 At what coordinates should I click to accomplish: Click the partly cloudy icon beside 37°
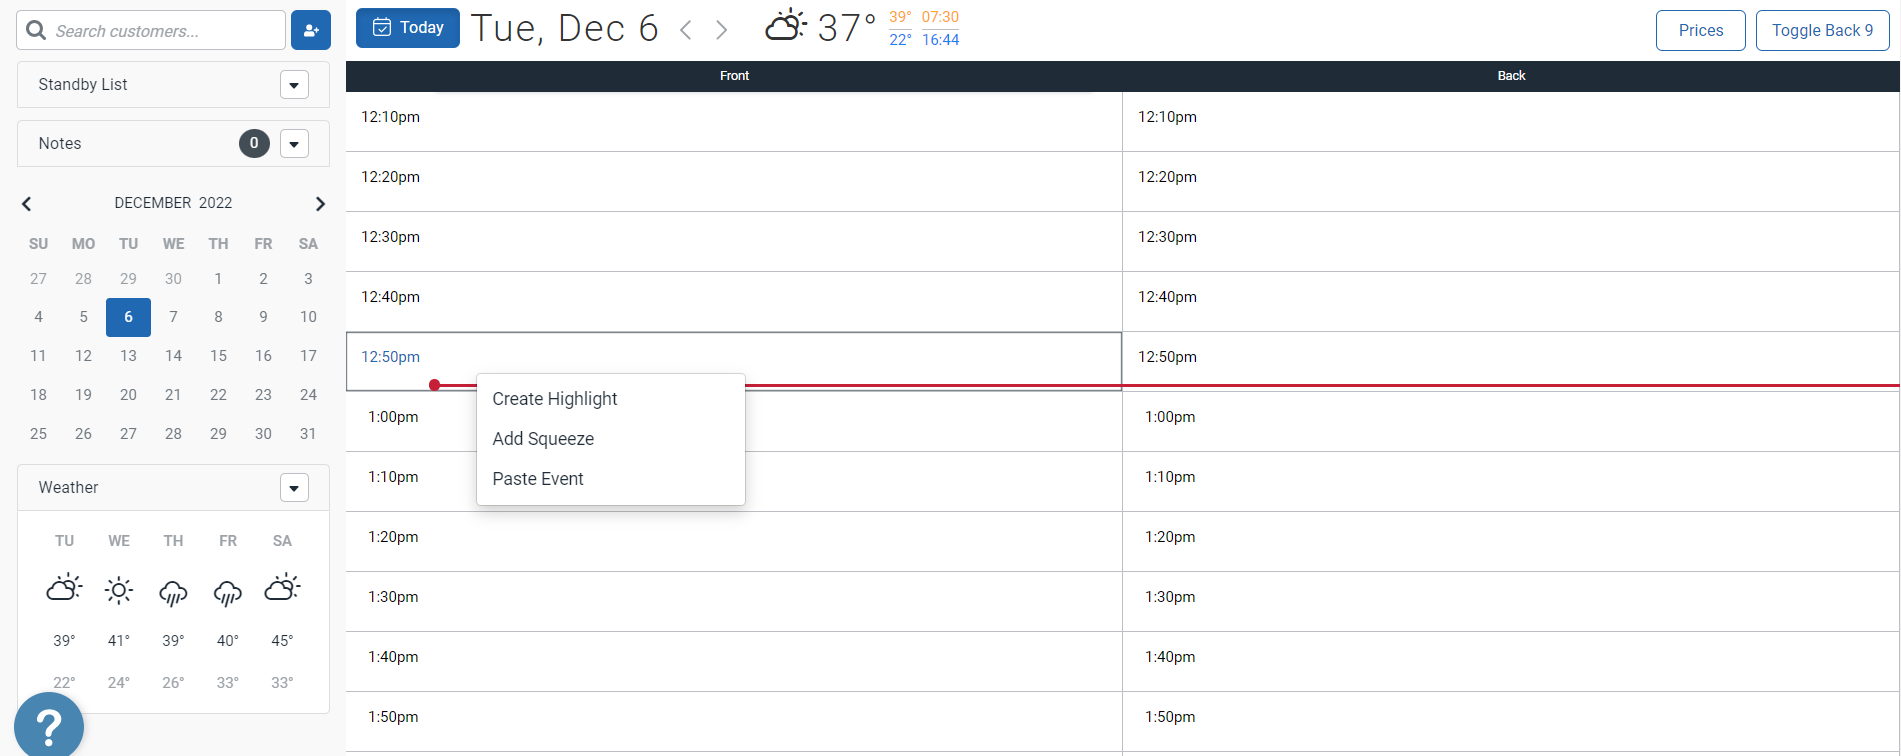[x=786, y=26]
